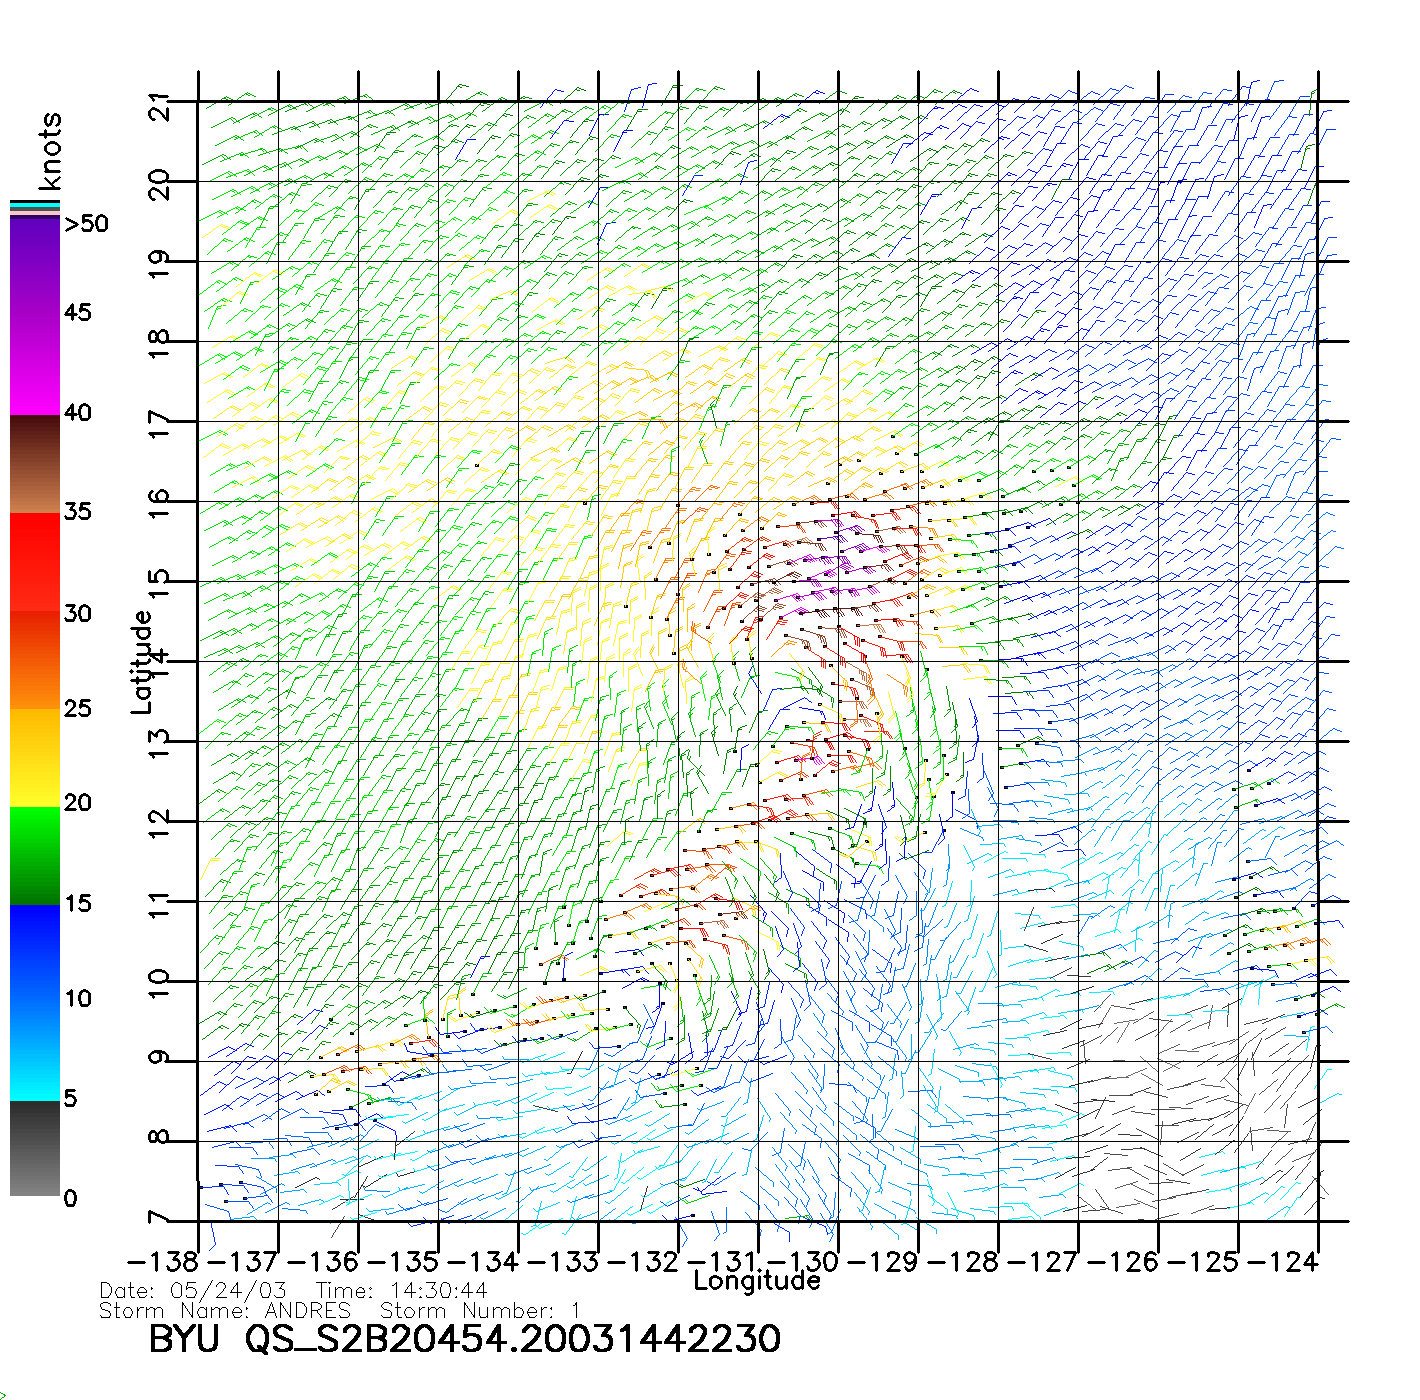1420x1400 pixels.
Task: Click the ">50" label on the color scale
Action: point(86,224)
